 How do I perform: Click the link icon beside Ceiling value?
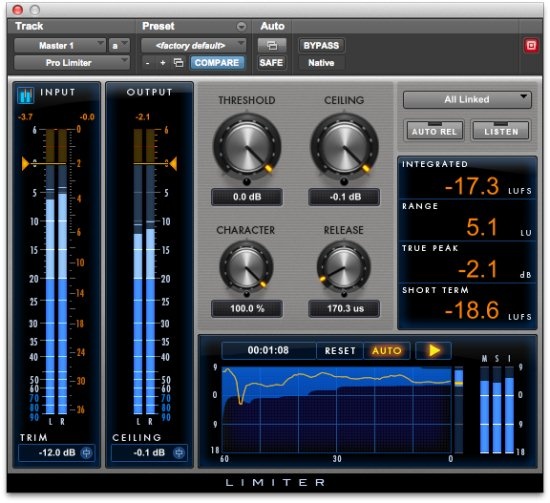click(x=179, y=453)
